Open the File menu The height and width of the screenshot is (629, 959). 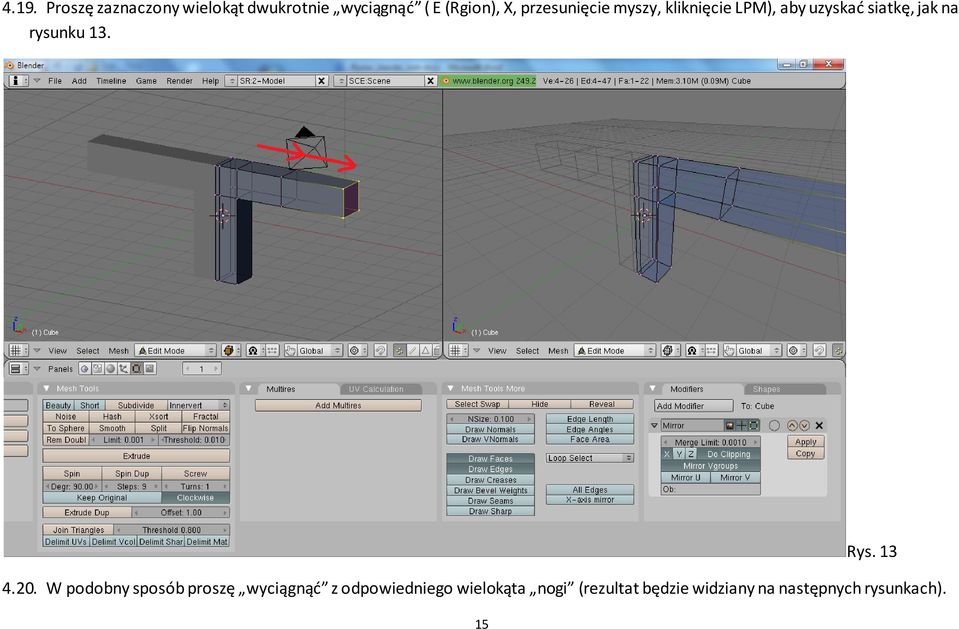pyautogui.click(x=55, y=81)
